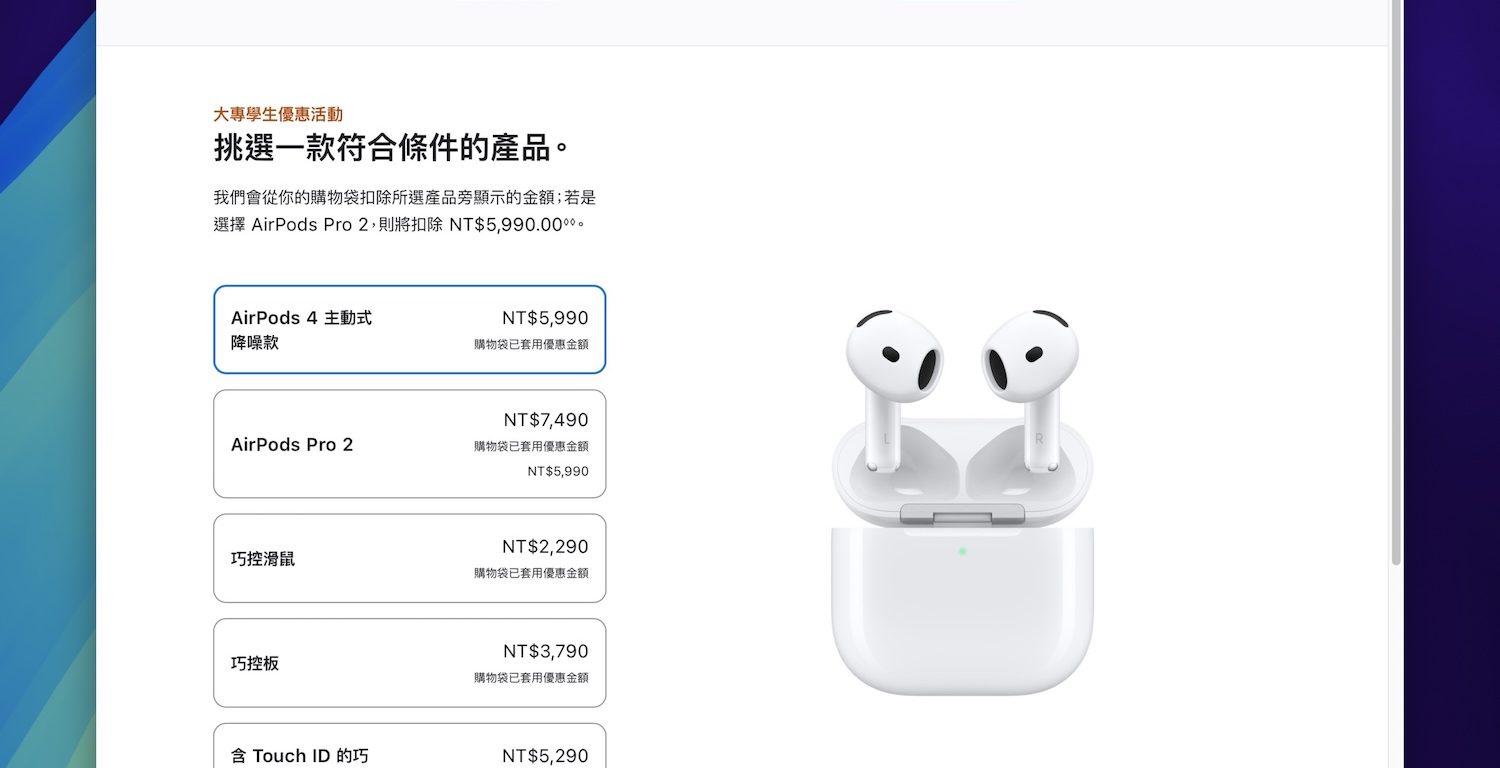This screenshot has width=1500, height=768.
Task: Click the 大專學生優惠活動 orange label
Action: point(278,115)
